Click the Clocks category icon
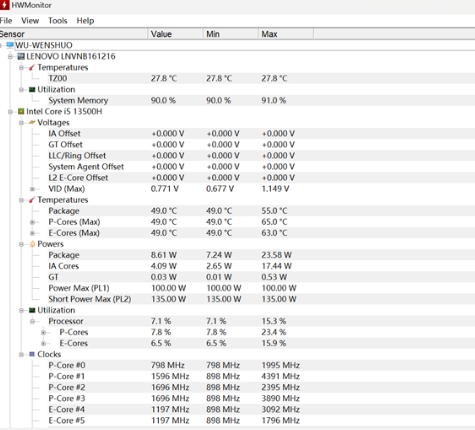This screenshot has height=430, width=475. point(32,354)
